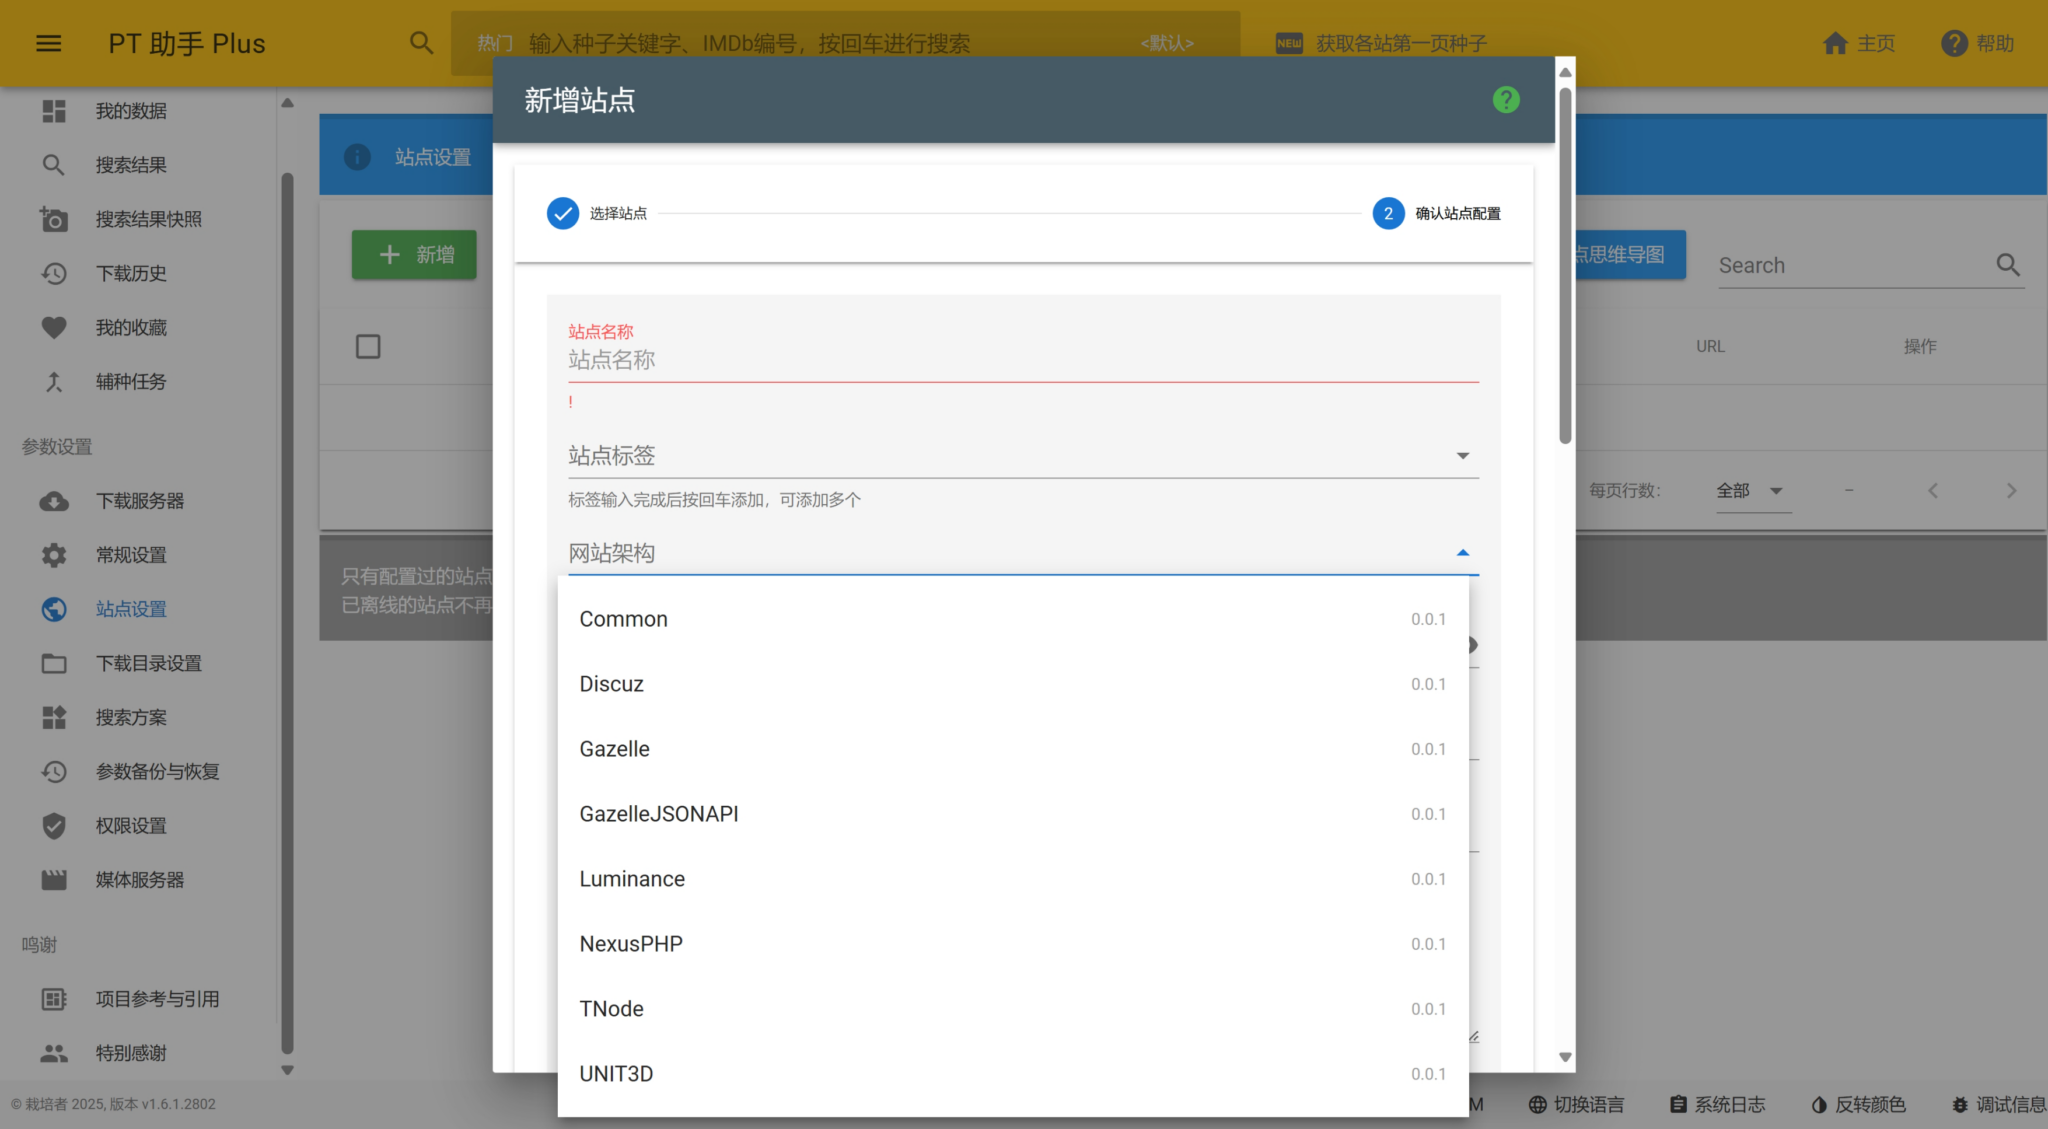Image resolution: width=2048 pixels, height=1129 pixels.
Task: Click the hamburger menu icon
Action: (x=48, y=43)
